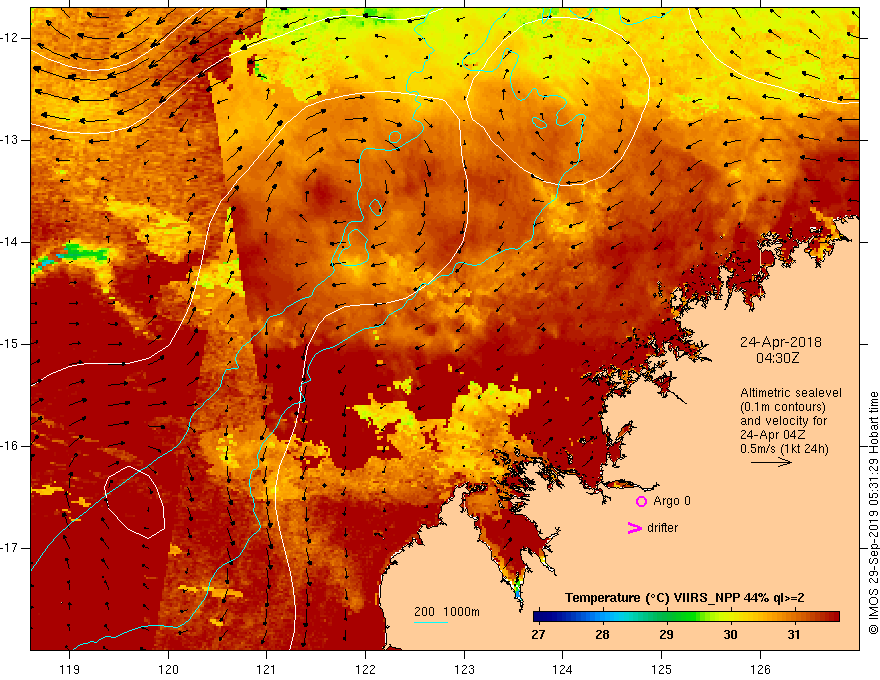Click the magenta drifter arrowhead symbol
The height and width of the screenshot is (680, 880).
634,528
